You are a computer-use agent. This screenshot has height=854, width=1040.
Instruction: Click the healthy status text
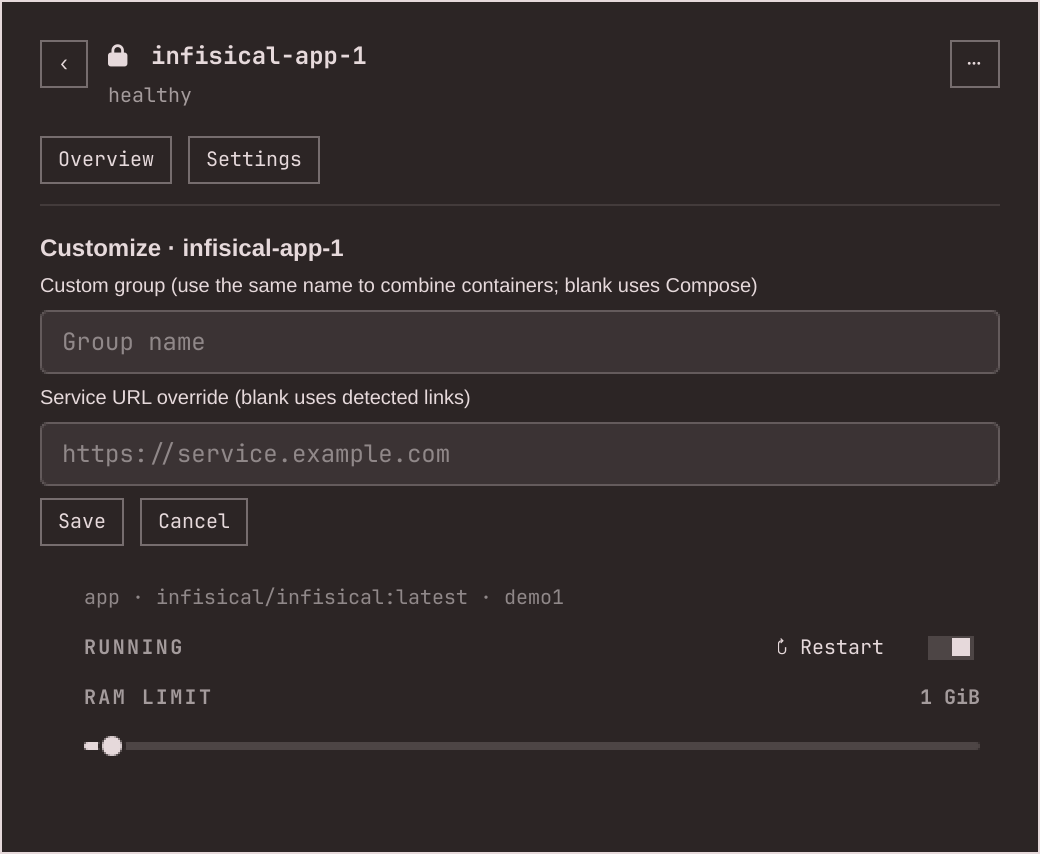pos(150,95)
